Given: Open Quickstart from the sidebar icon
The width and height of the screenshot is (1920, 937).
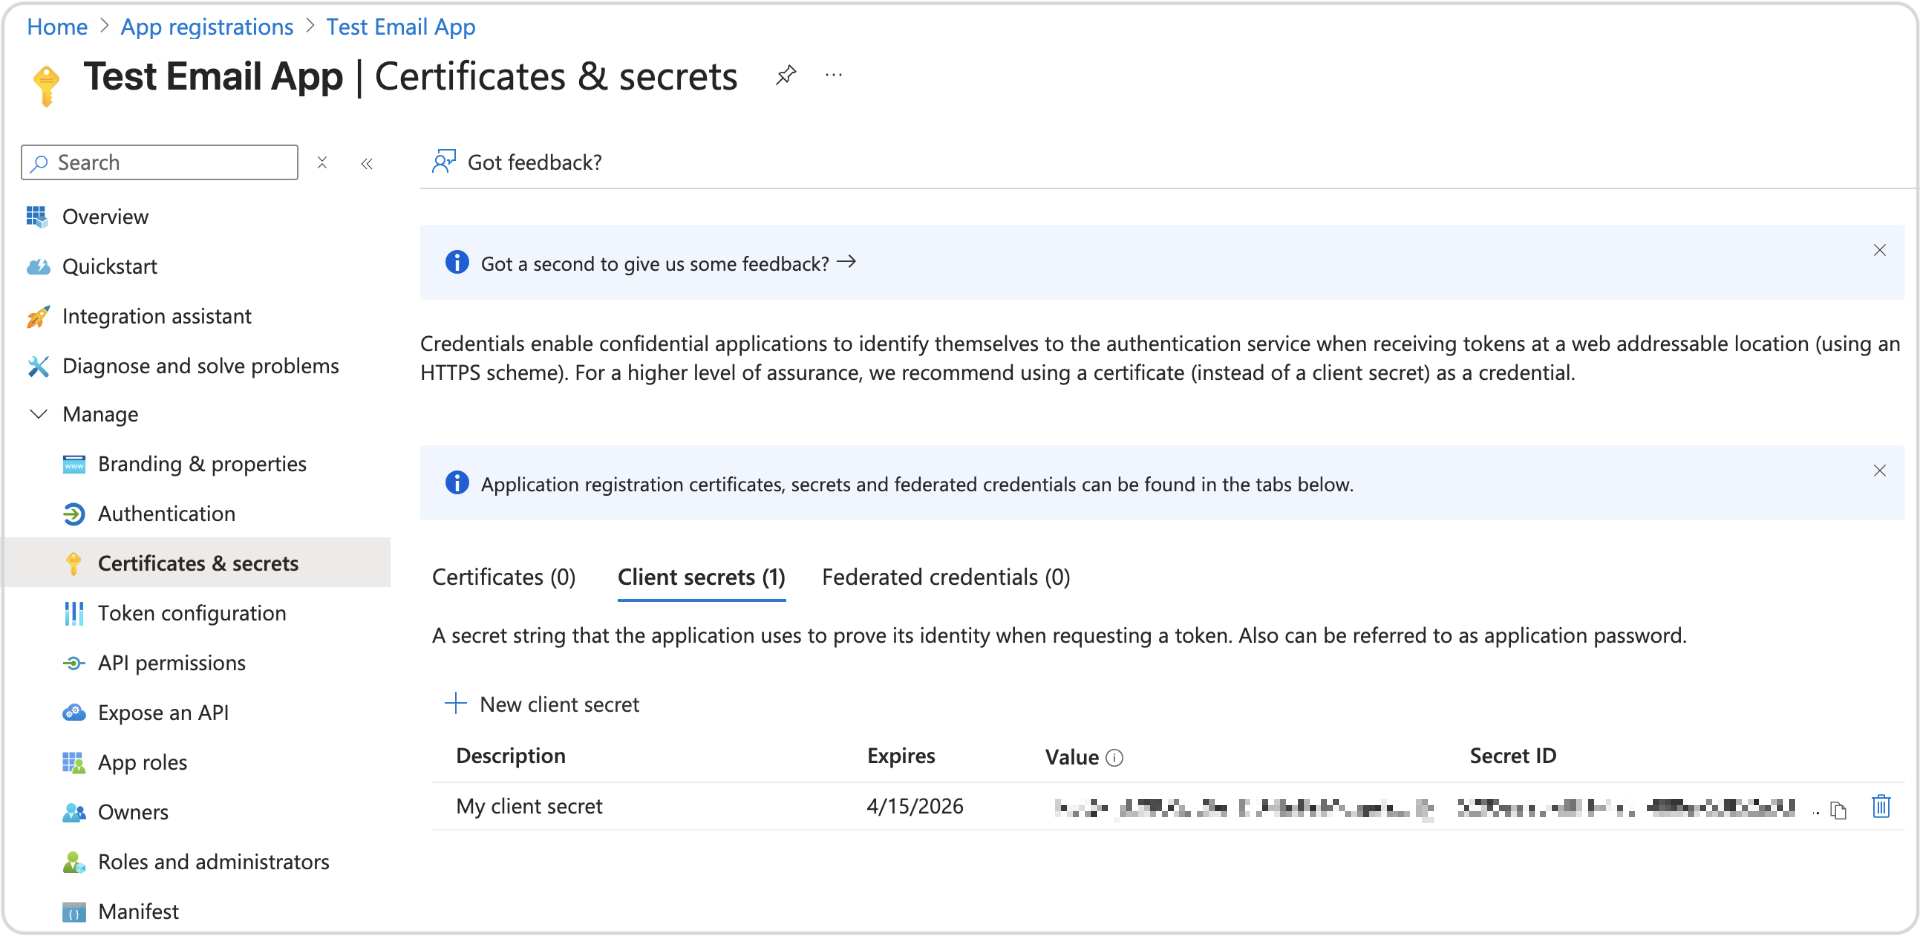Looking at the screenshot, I should [37, 266].
